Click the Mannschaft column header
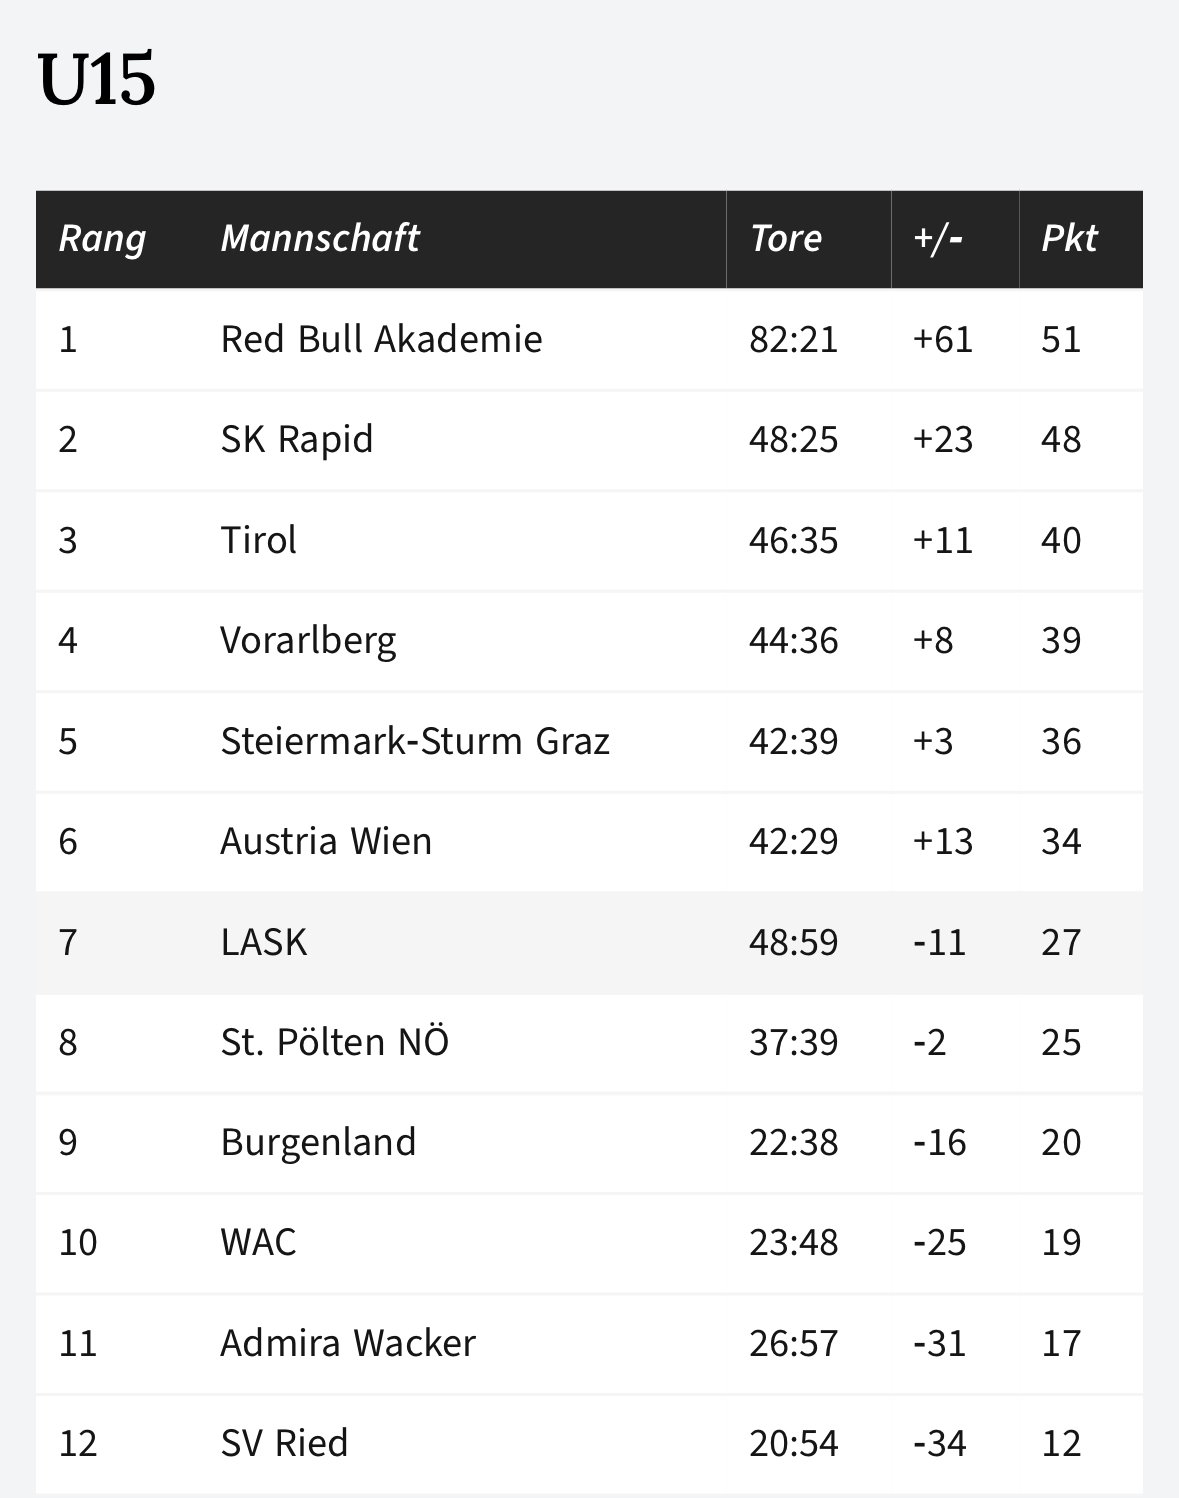Viewport: 1179px width, 1498px height. [x=319, y=238]
